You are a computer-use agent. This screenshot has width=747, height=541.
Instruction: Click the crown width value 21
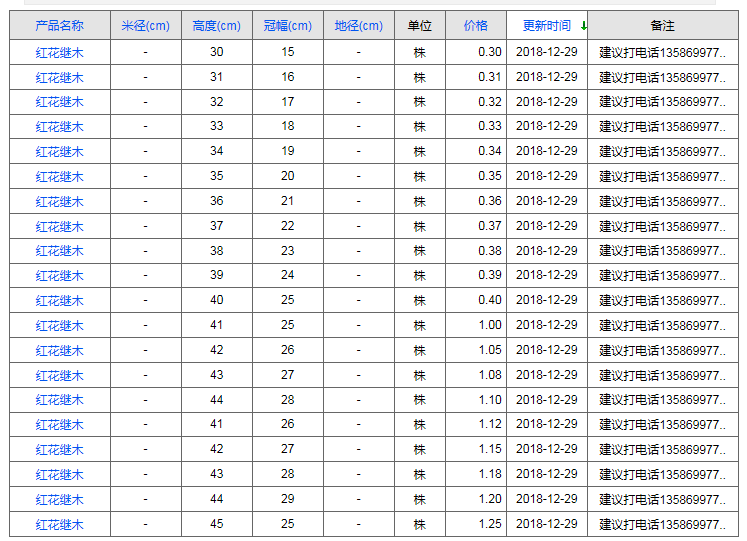[x=288, y=201]
